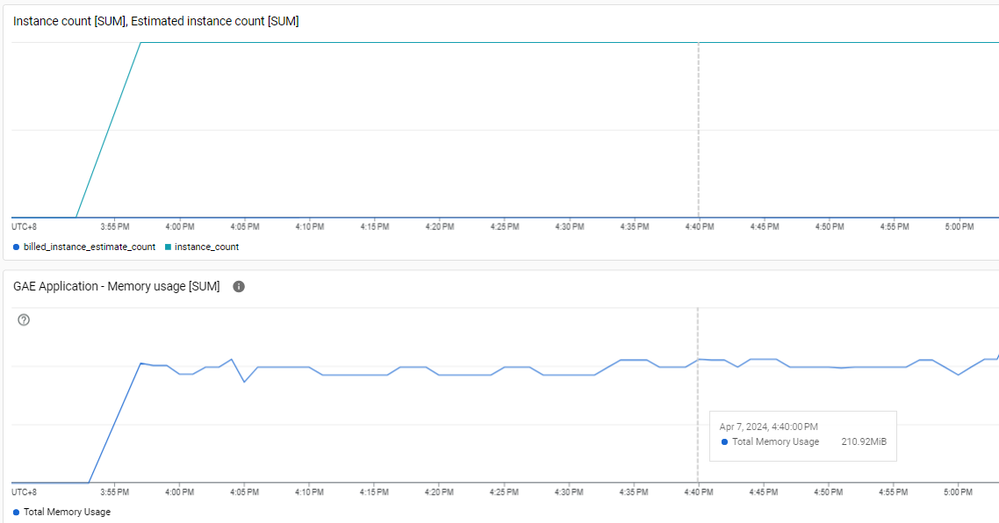Click the 4:10 PM tick on the memory usage axis
The image size is (999, 523).
coord(309,492)
